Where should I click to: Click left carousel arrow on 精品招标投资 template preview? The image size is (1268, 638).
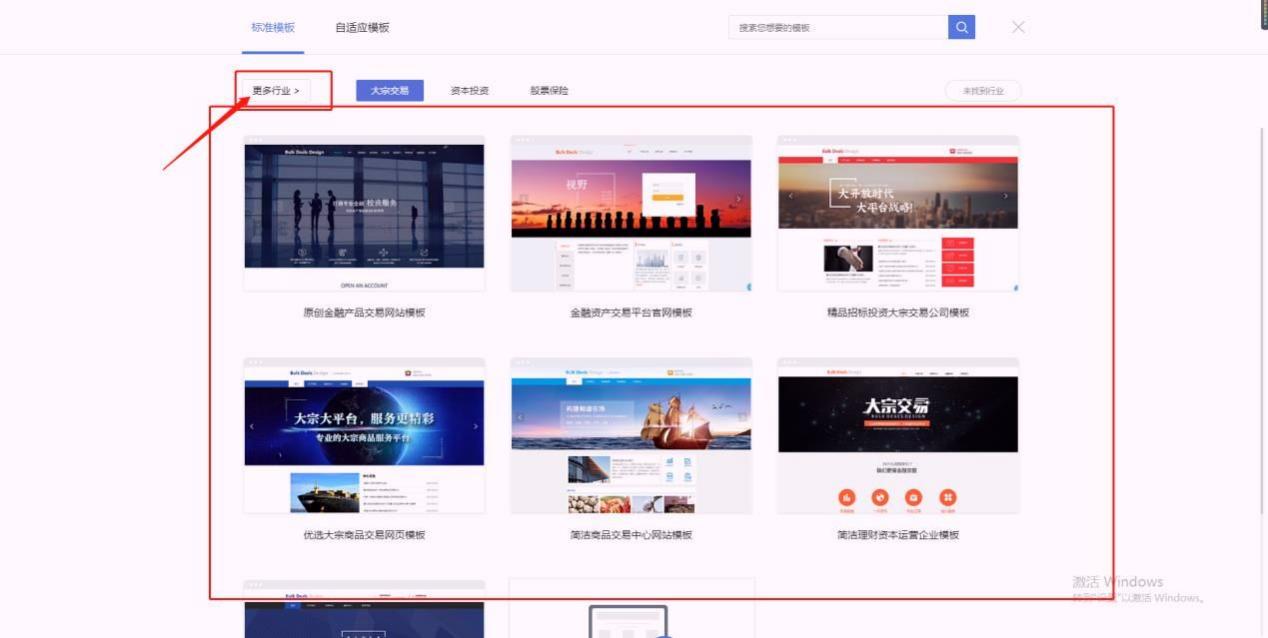click(x=788, y=196)
